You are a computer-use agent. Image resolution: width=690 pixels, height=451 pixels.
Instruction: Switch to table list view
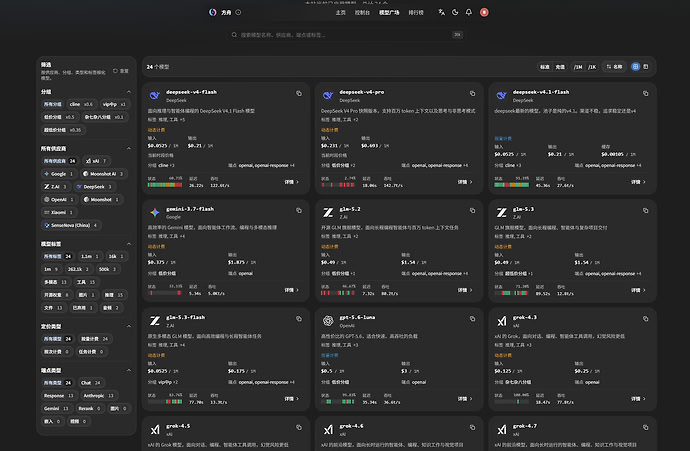(646, 66)
